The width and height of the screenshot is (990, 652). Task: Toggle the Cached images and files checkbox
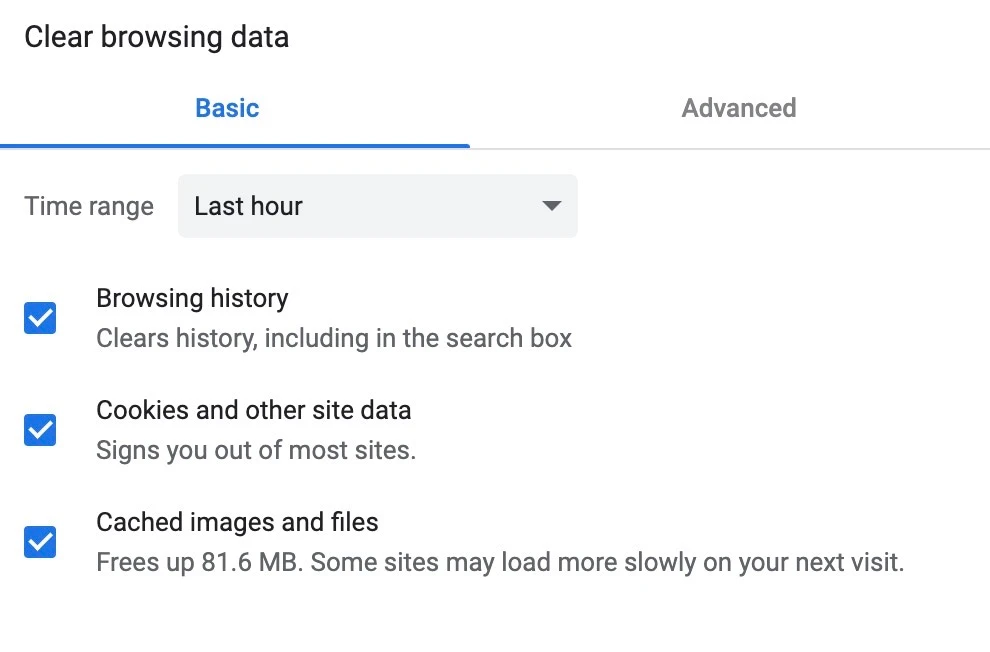click(40, 543)
